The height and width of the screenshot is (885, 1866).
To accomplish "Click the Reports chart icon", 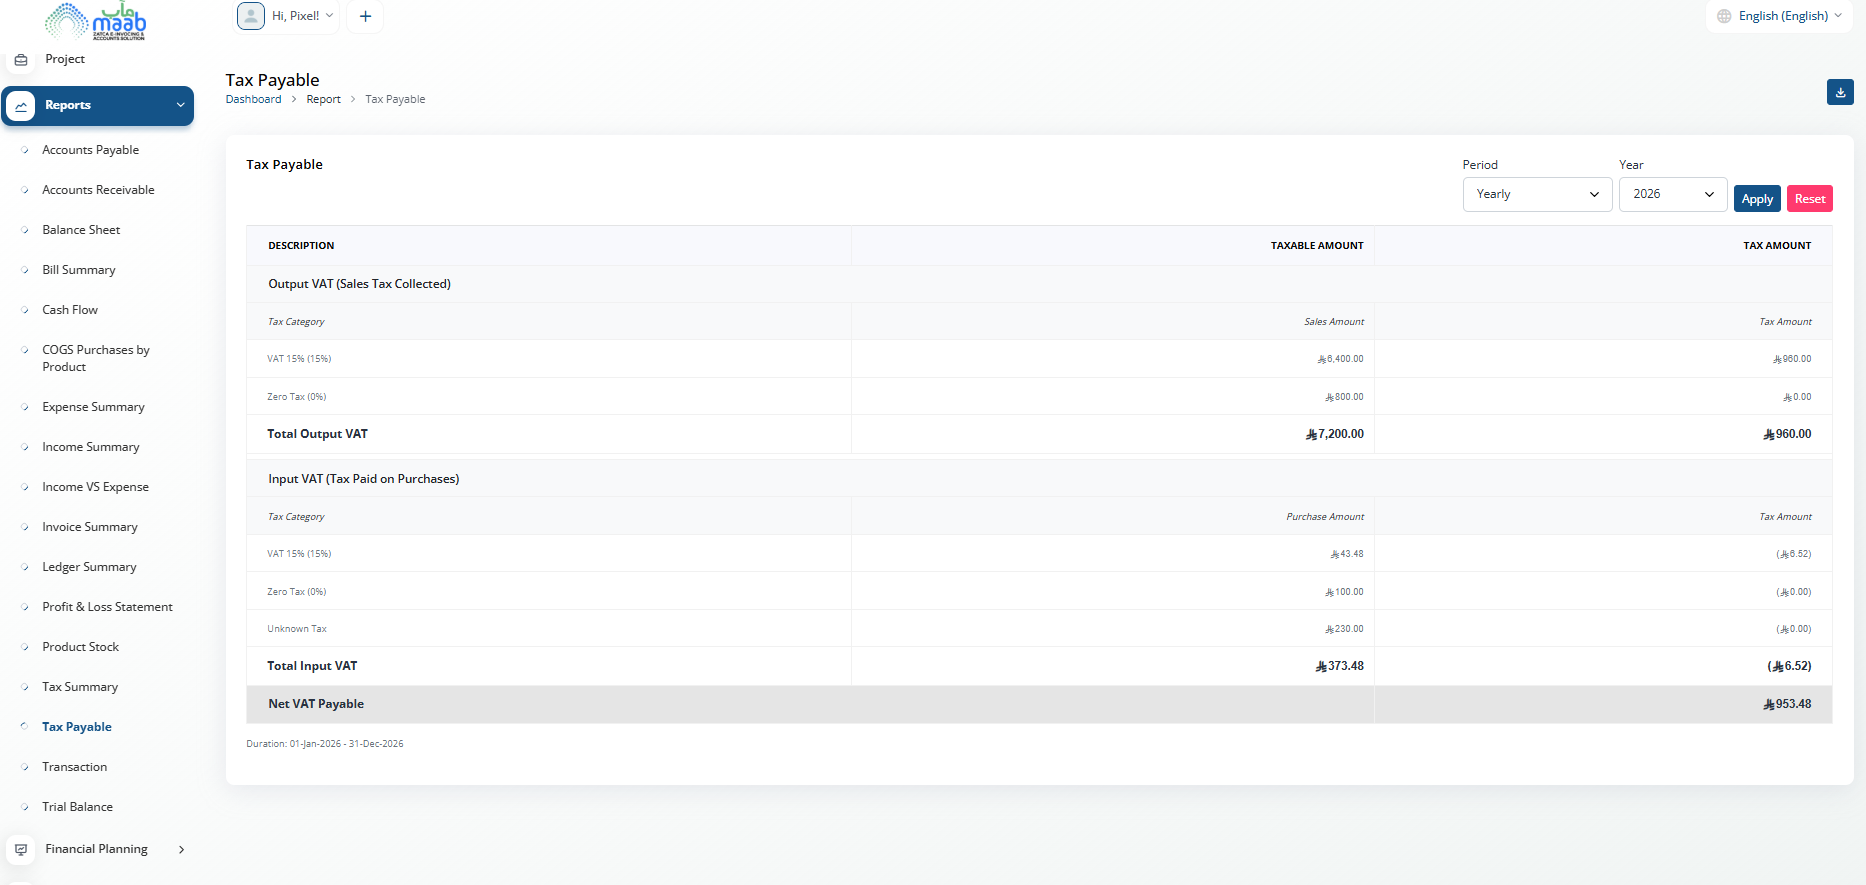I will (21, 106).
